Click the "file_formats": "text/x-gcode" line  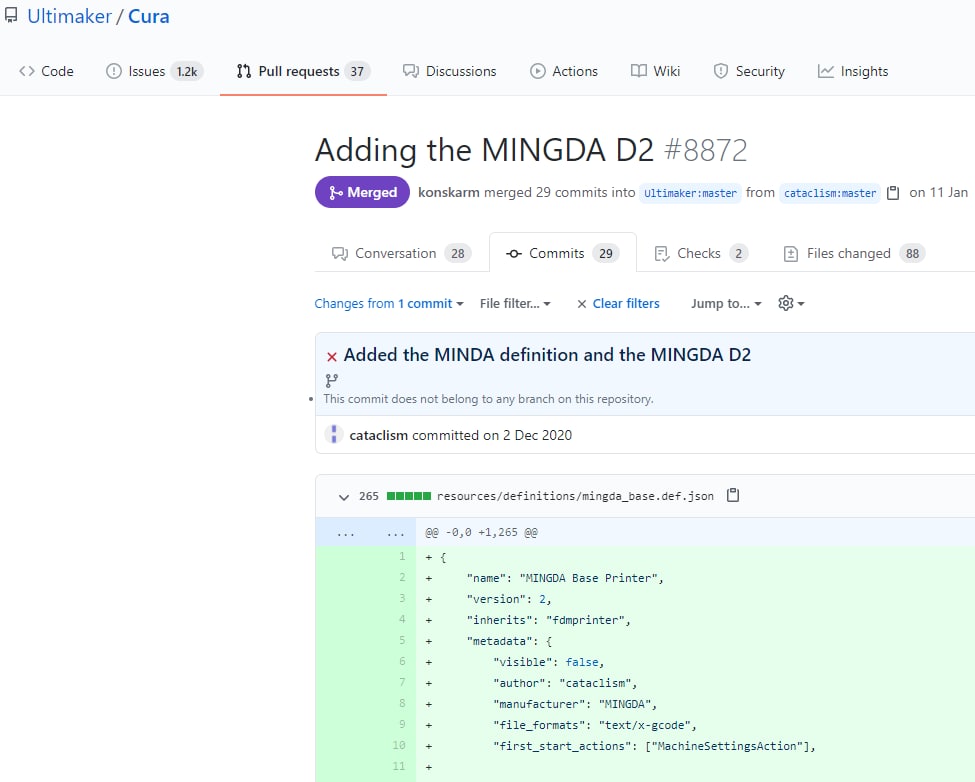[x=595, y=725]
